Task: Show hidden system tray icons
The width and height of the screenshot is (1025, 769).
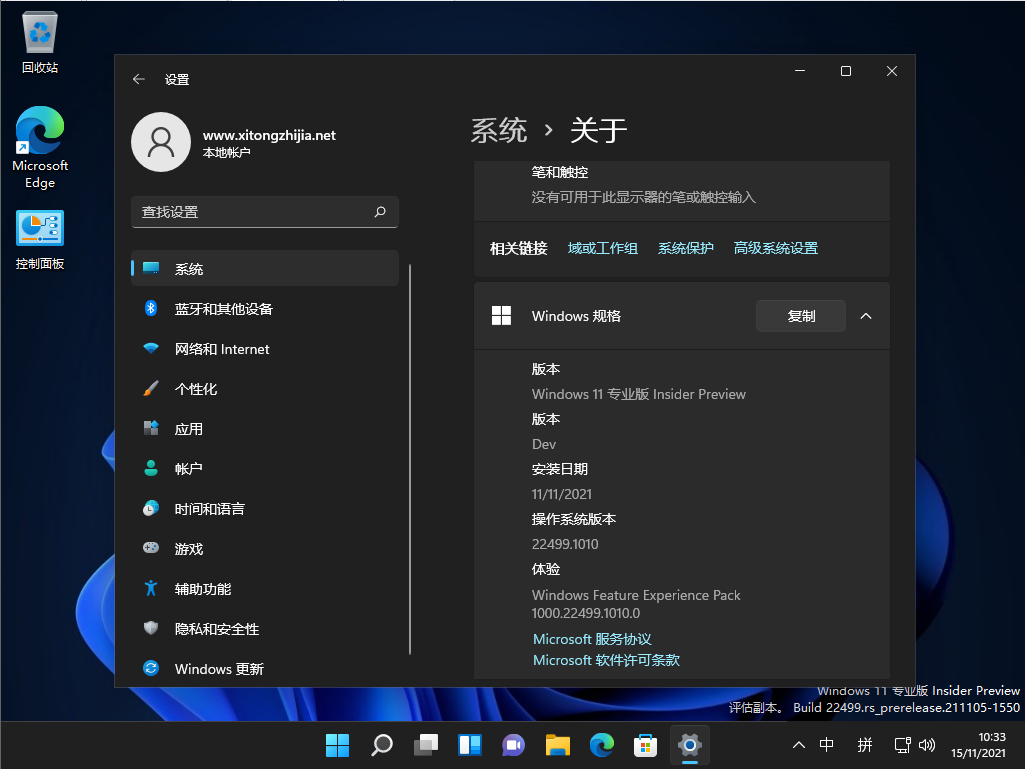Action: pos(797,745)
